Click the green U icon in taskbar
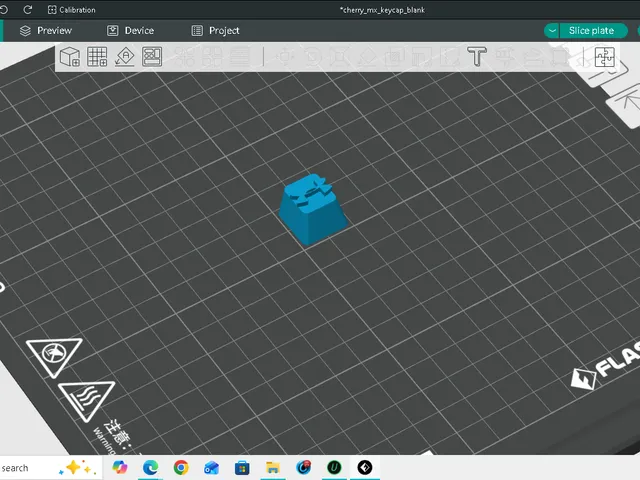Image resolution: width=640 pixels, height=480 pixels. coord(334,467)
